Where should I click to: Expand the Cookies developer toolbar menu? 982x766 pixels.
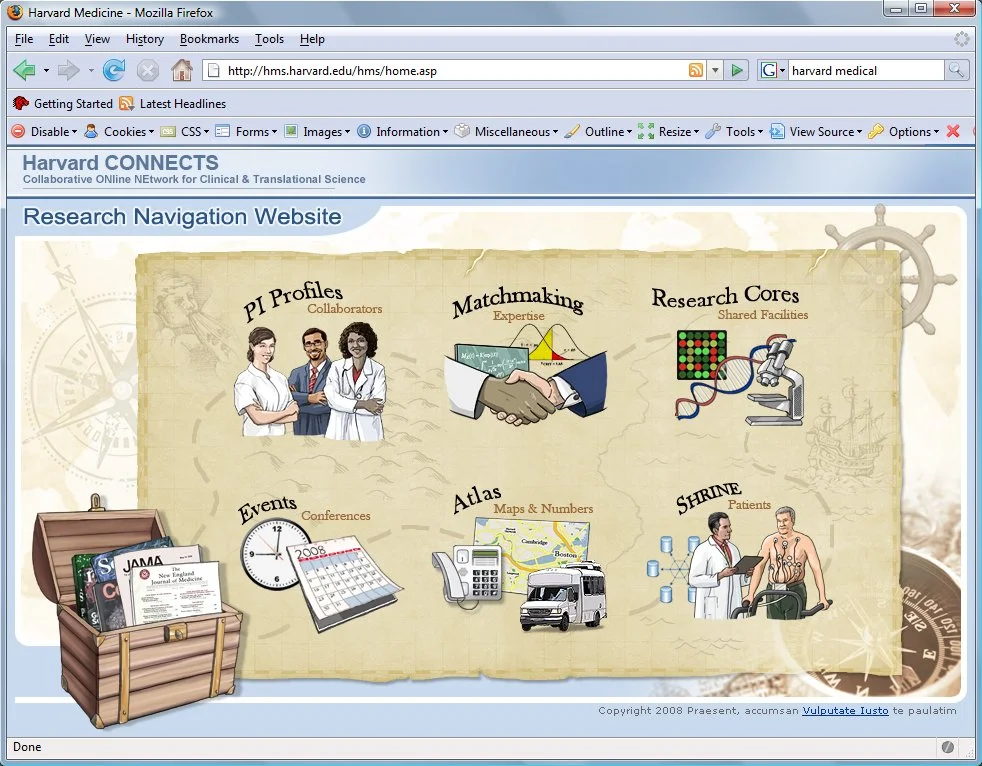[119, 132]
